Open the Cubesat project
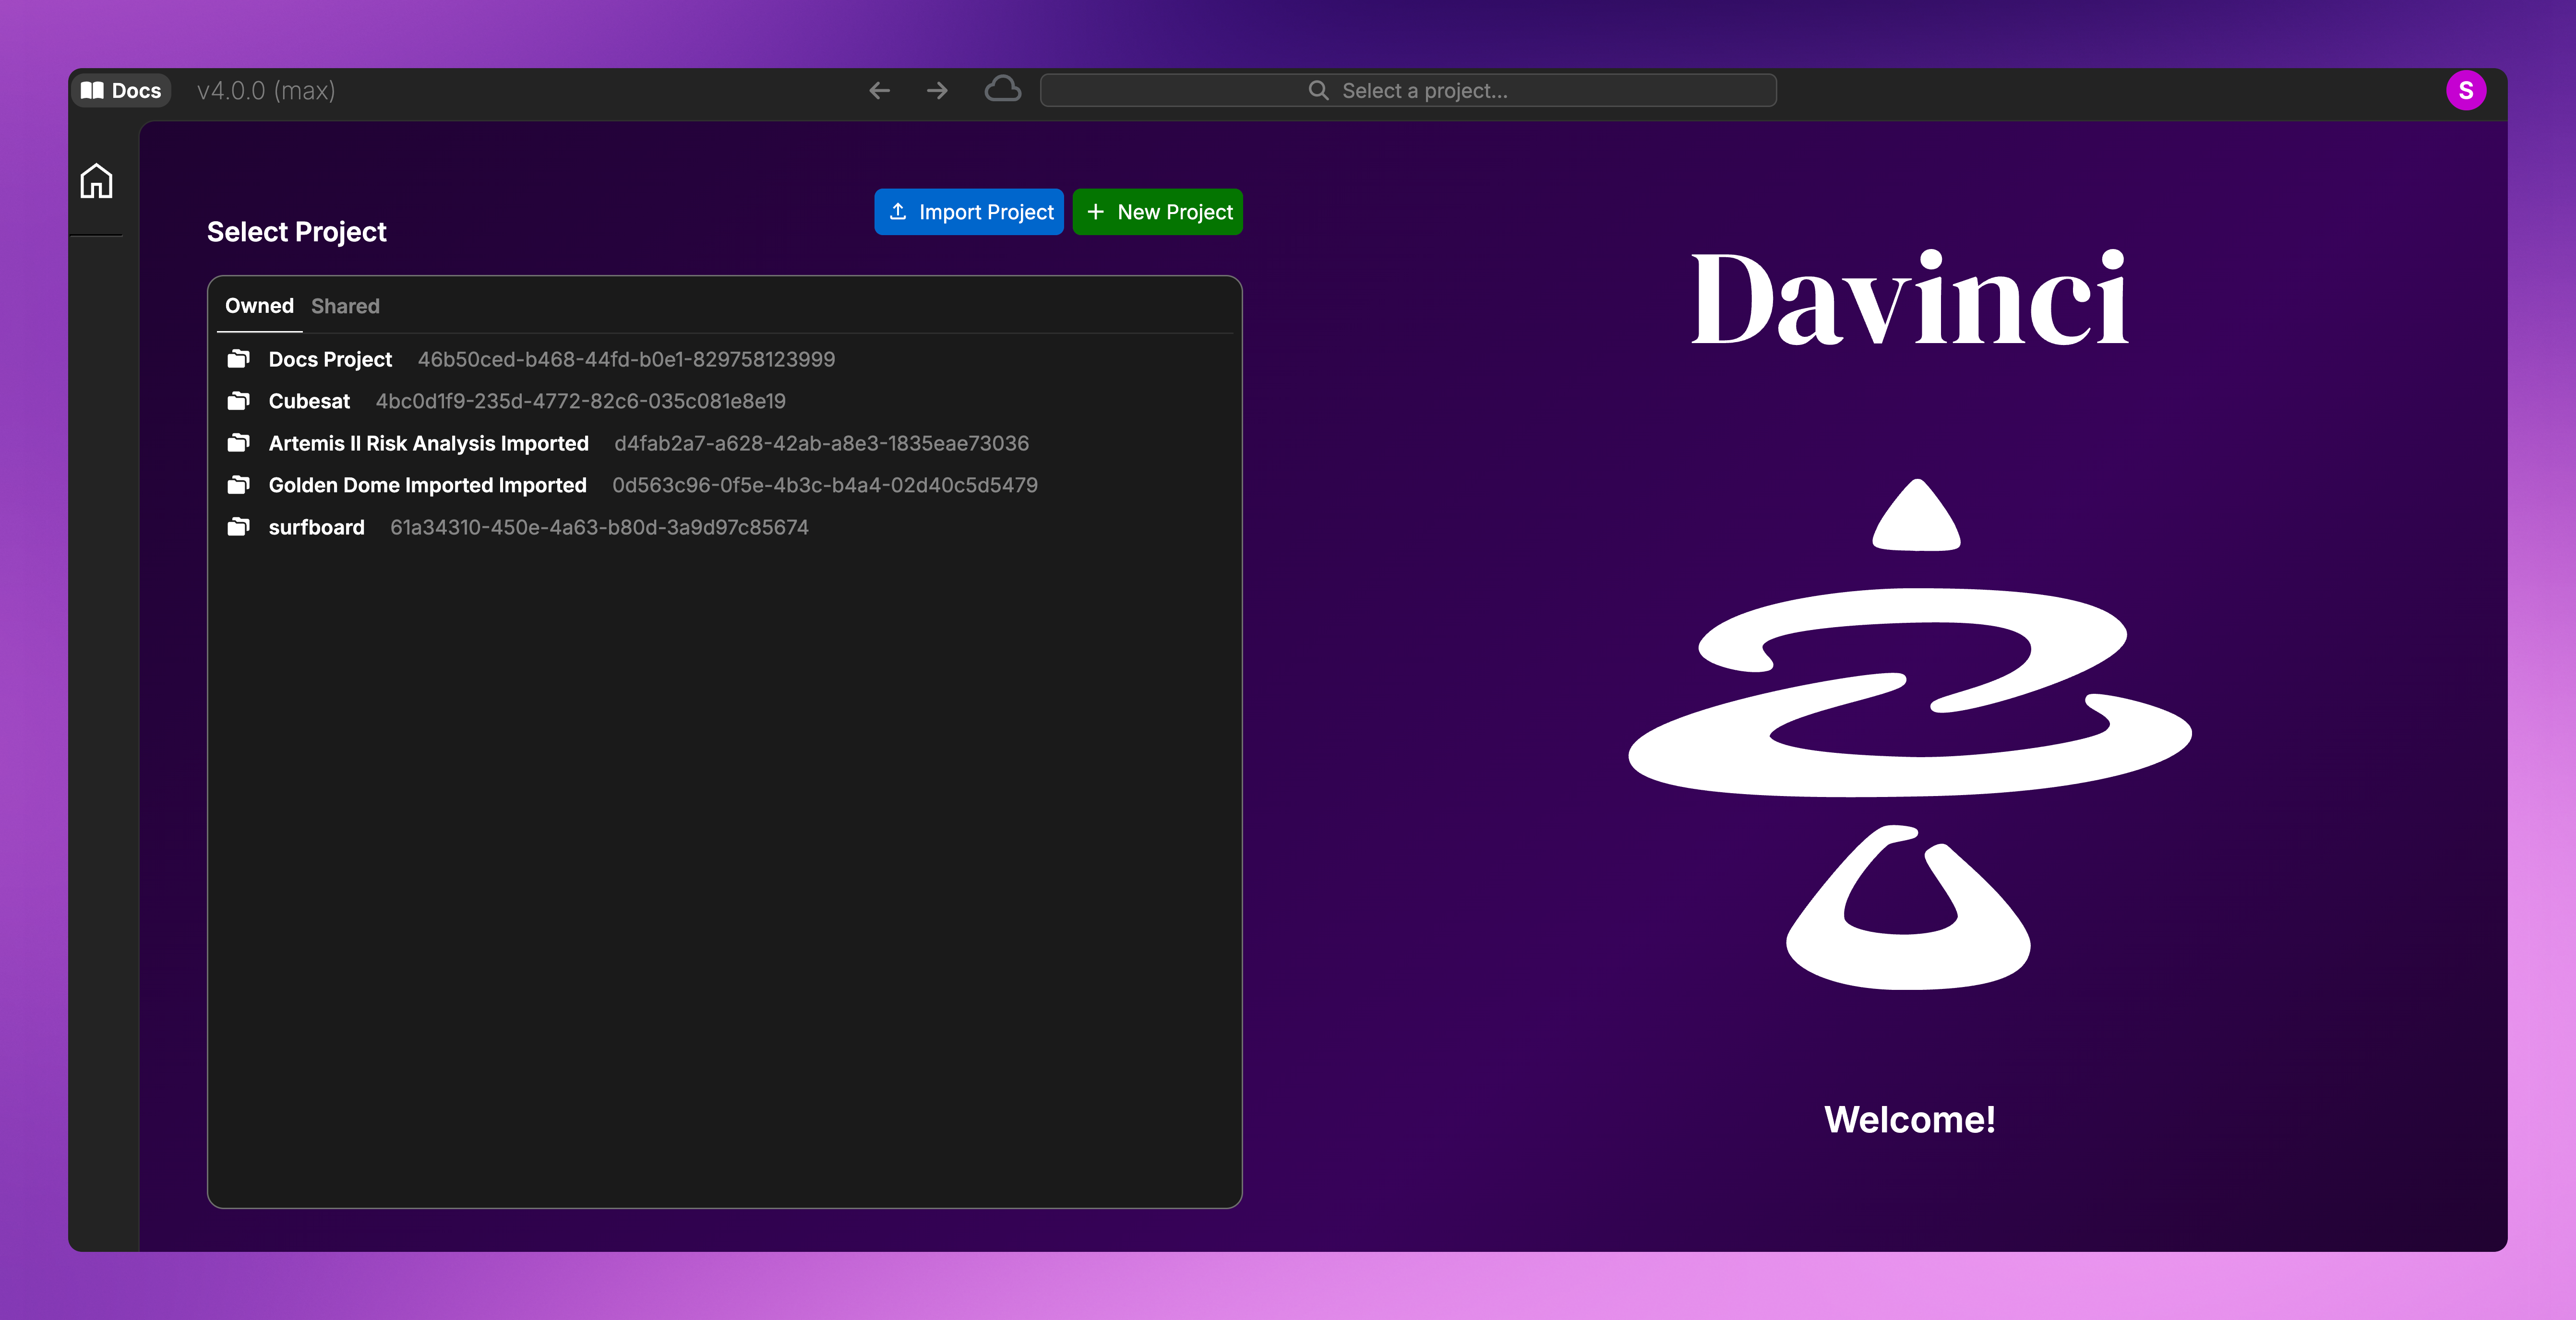Image resolution: width=2576 pixels, height=1320 pixels. [309, 401]
